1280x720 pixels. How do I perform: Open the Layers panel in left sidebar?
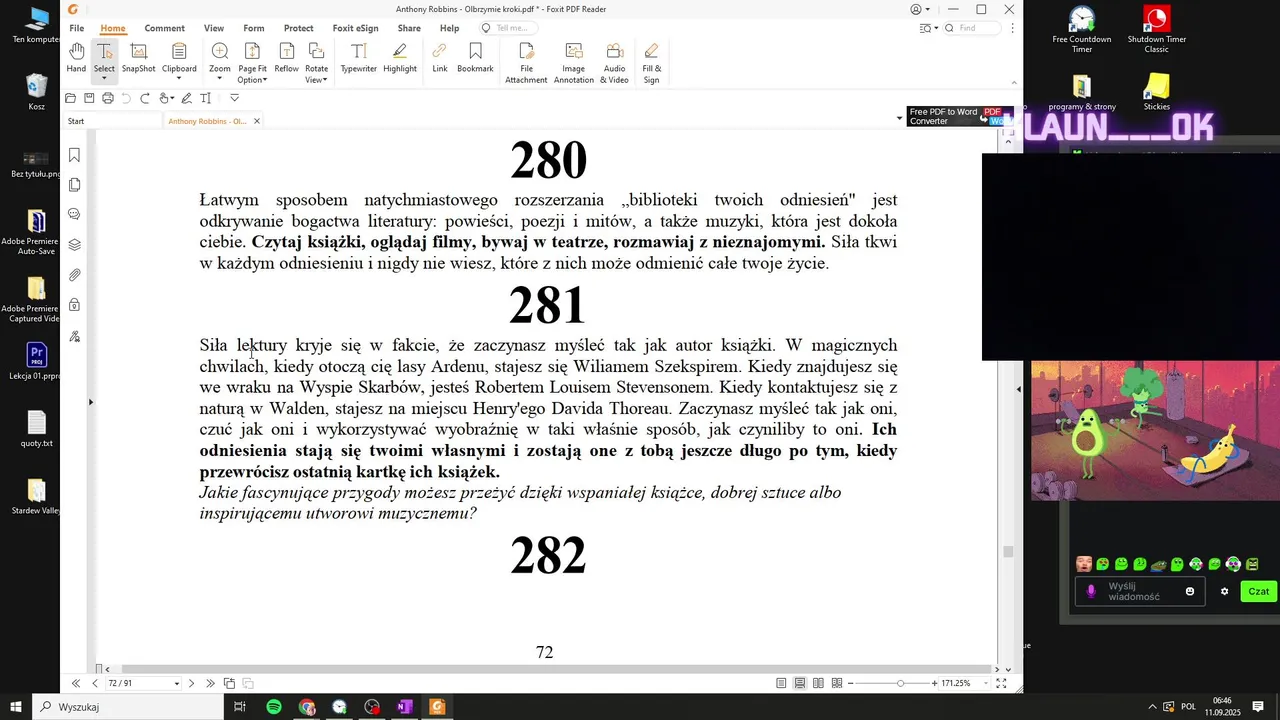pos(74,245)
